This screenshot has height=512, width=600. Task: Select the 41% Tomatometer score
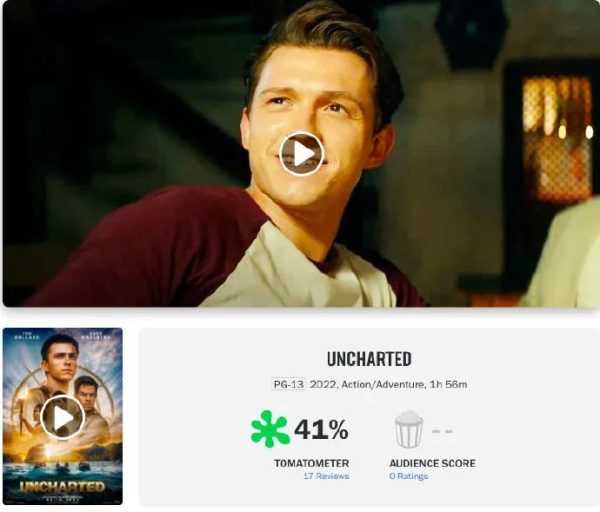(x=321, y=429)
